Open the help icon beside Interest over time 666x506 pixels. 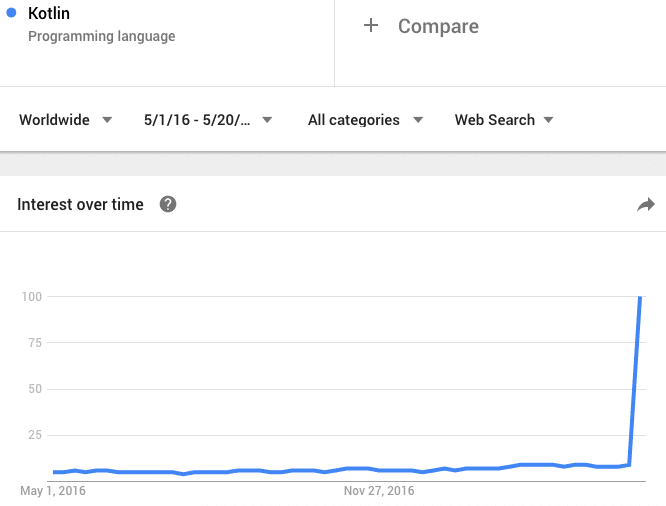(168, 204)
